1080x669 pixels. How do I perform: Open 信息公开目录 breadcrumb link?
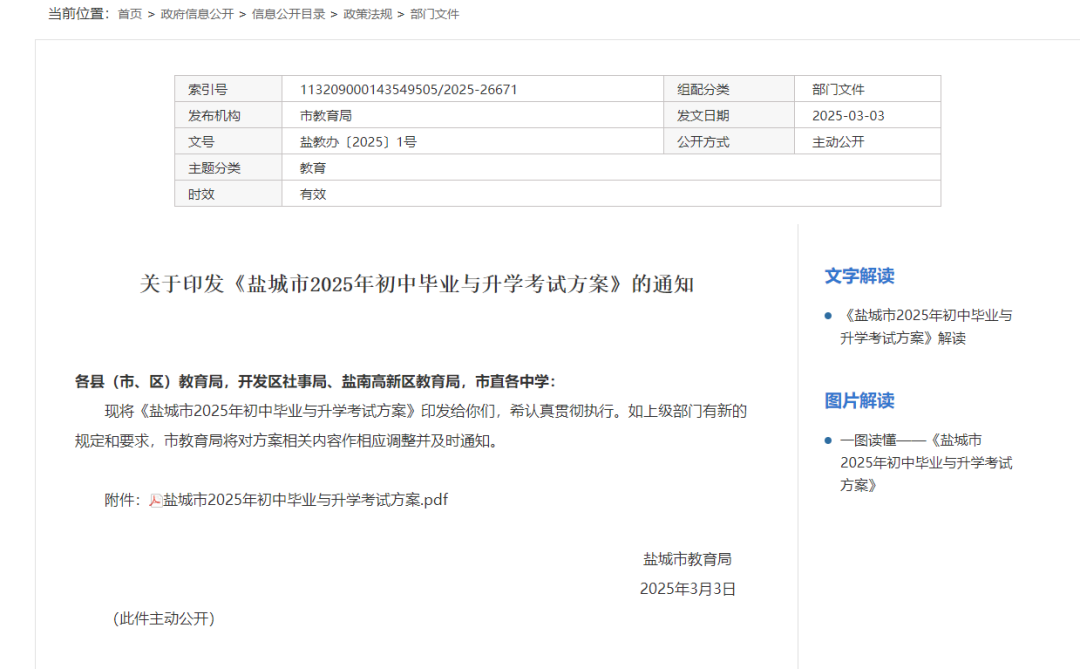(x=288, y=14)
